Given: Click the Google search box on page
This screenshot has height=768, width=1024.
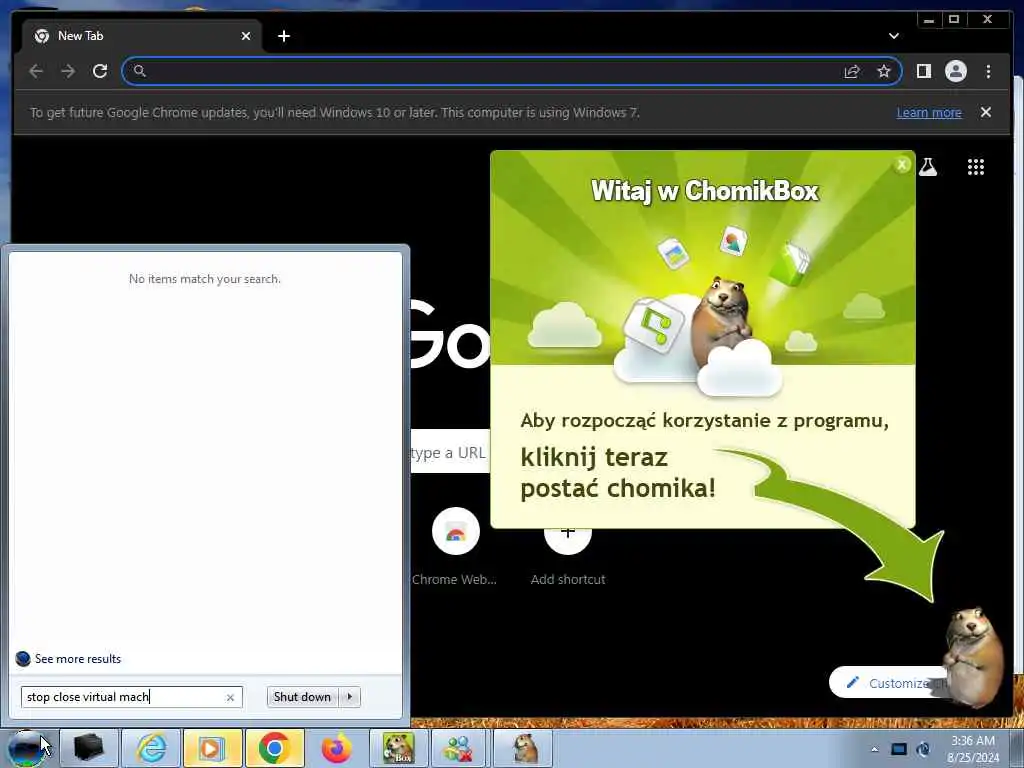Looking at the screenshot, I should [x=451, y=453].
